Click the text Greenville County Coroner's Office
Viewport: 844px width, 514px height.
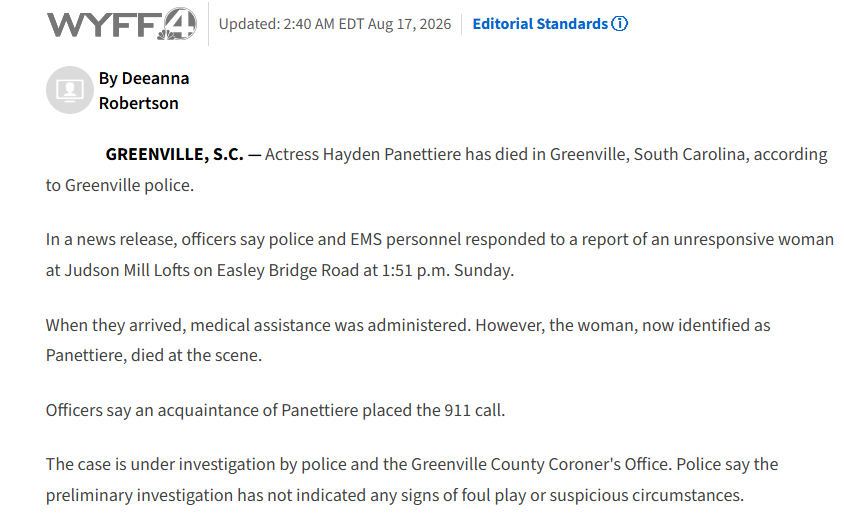(540, 464)
